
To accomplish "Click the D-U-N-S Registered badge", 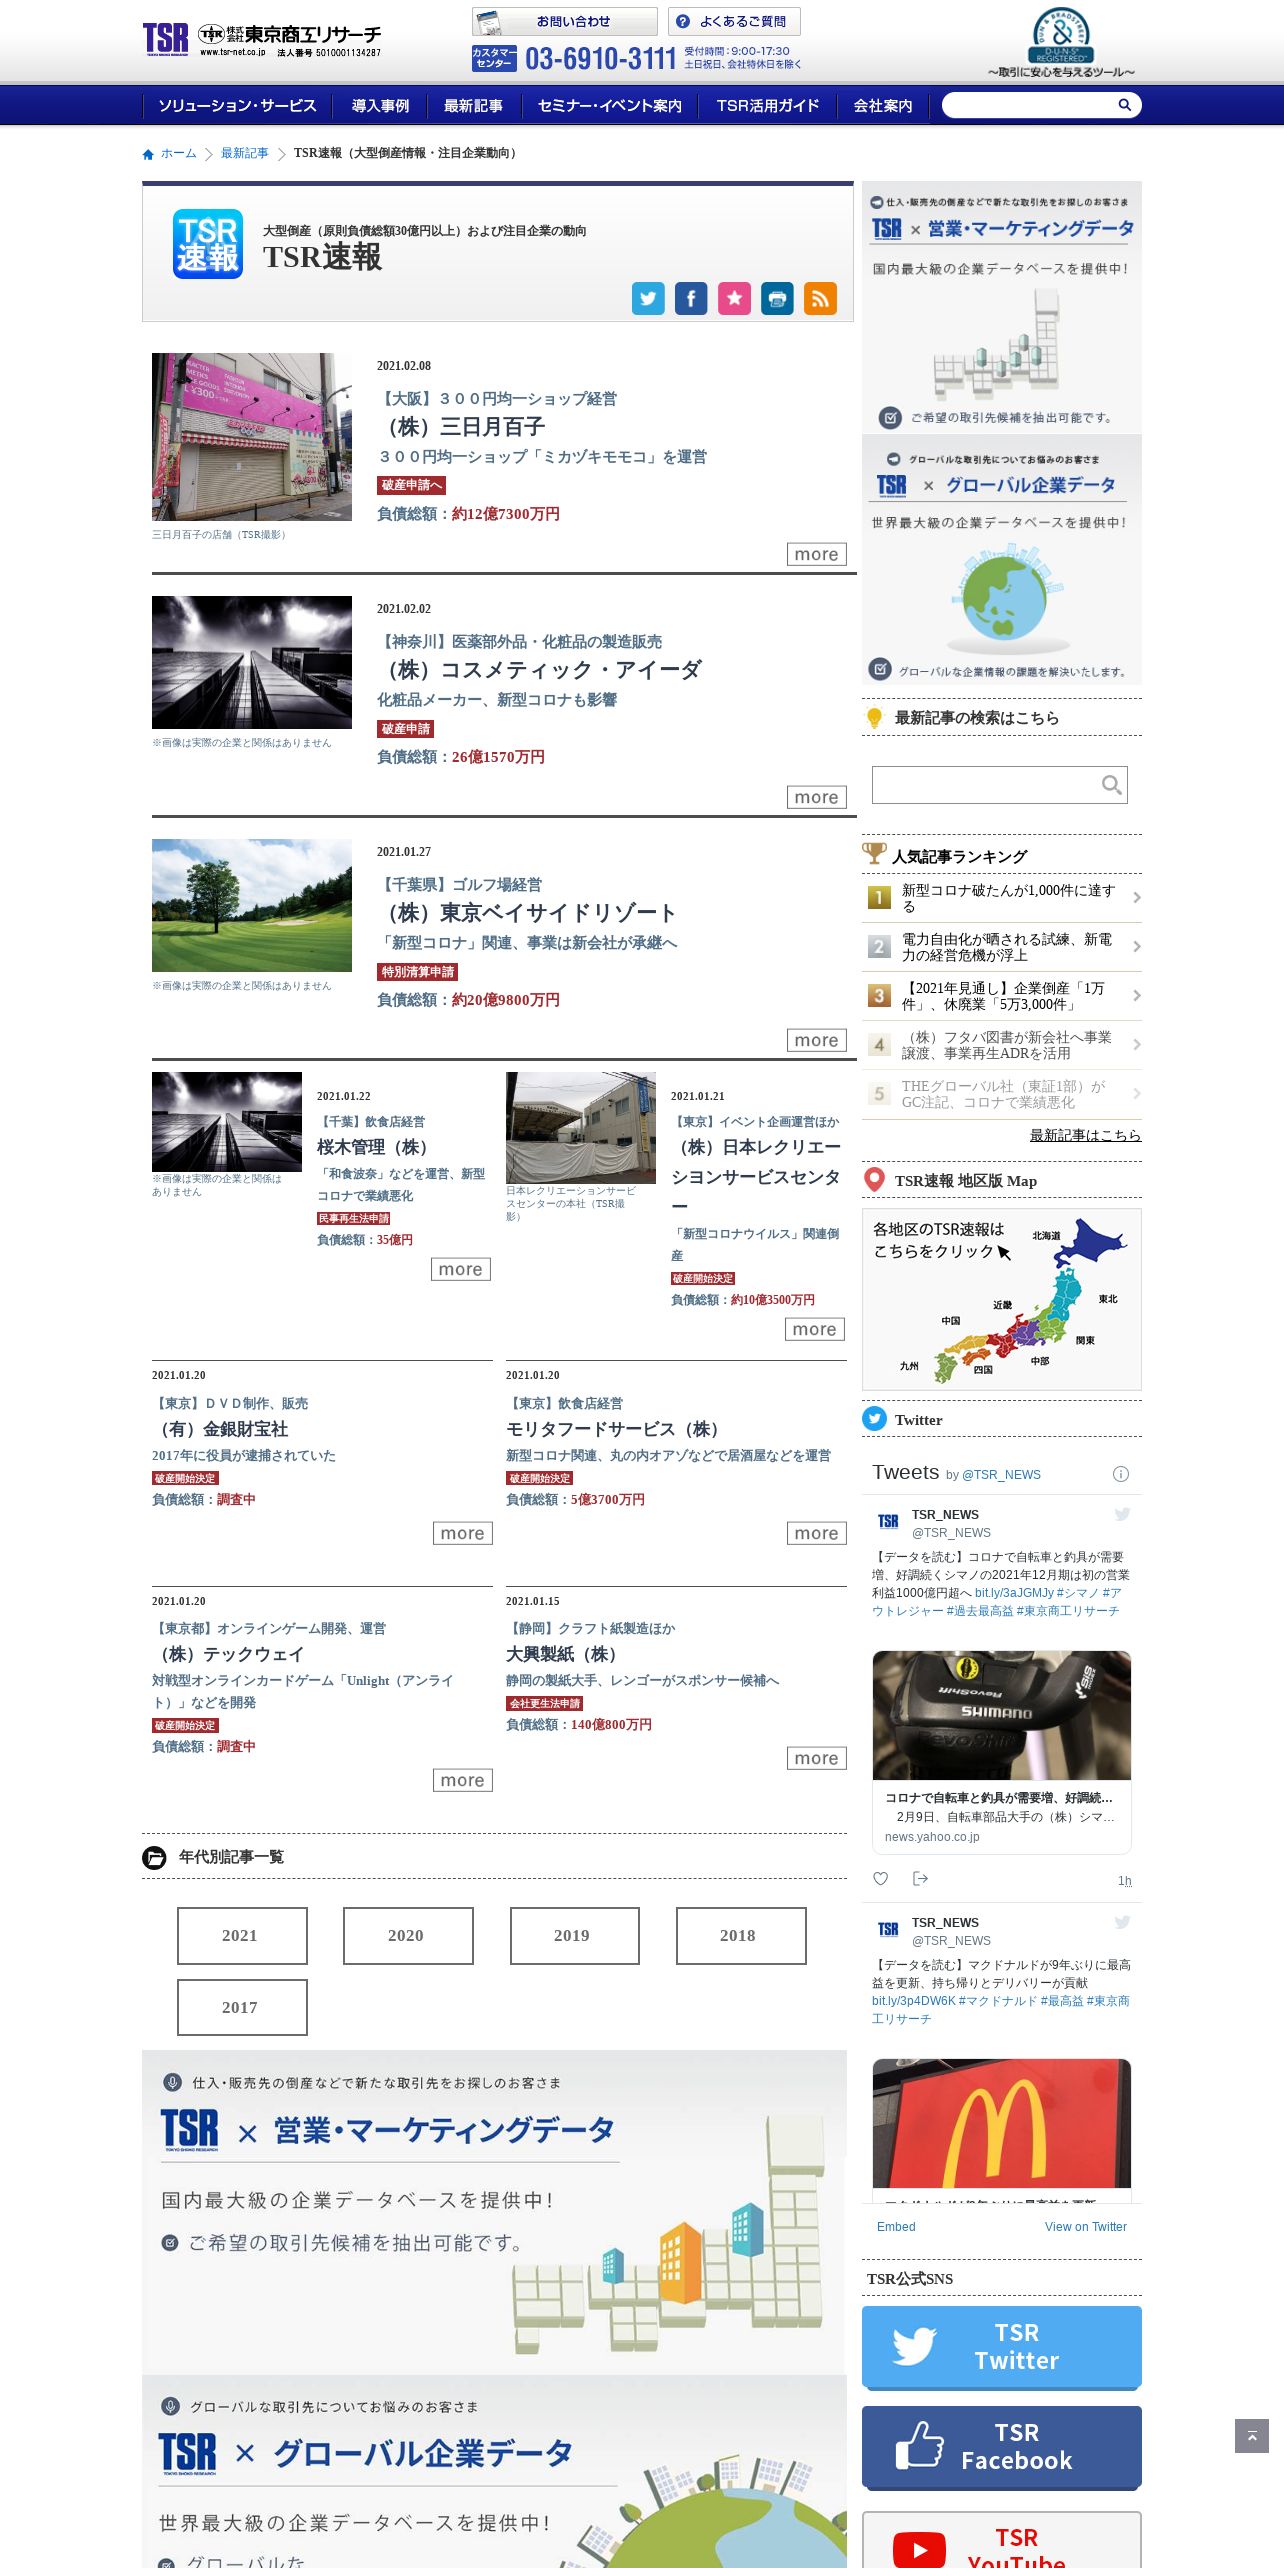I will pos(1061,42).
